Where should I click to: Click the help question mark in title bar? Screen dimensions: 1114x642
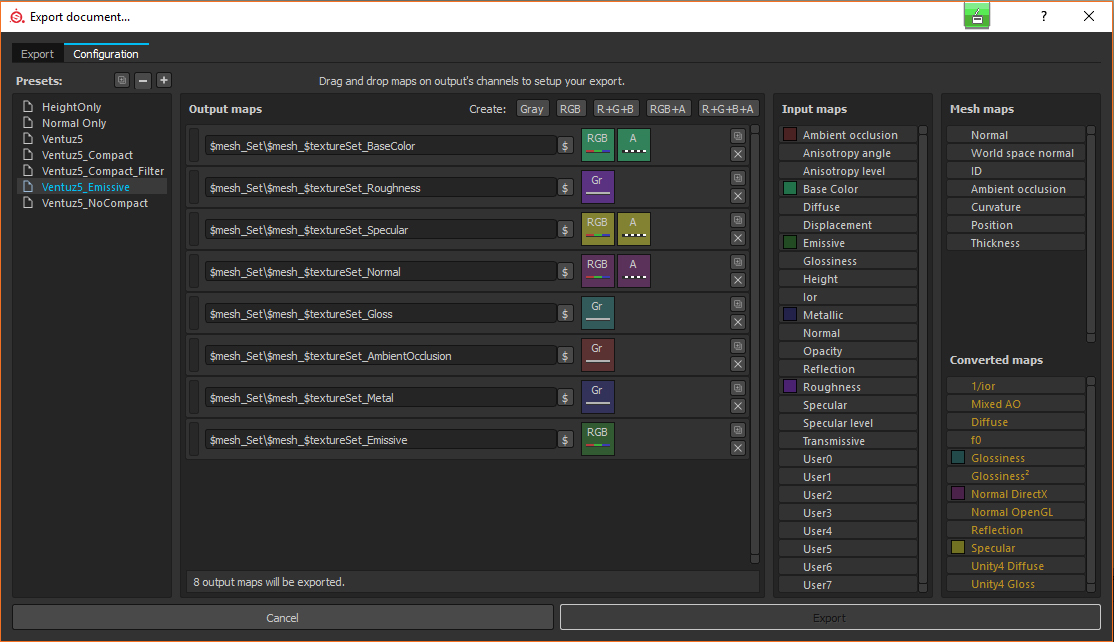(1044, 17)
